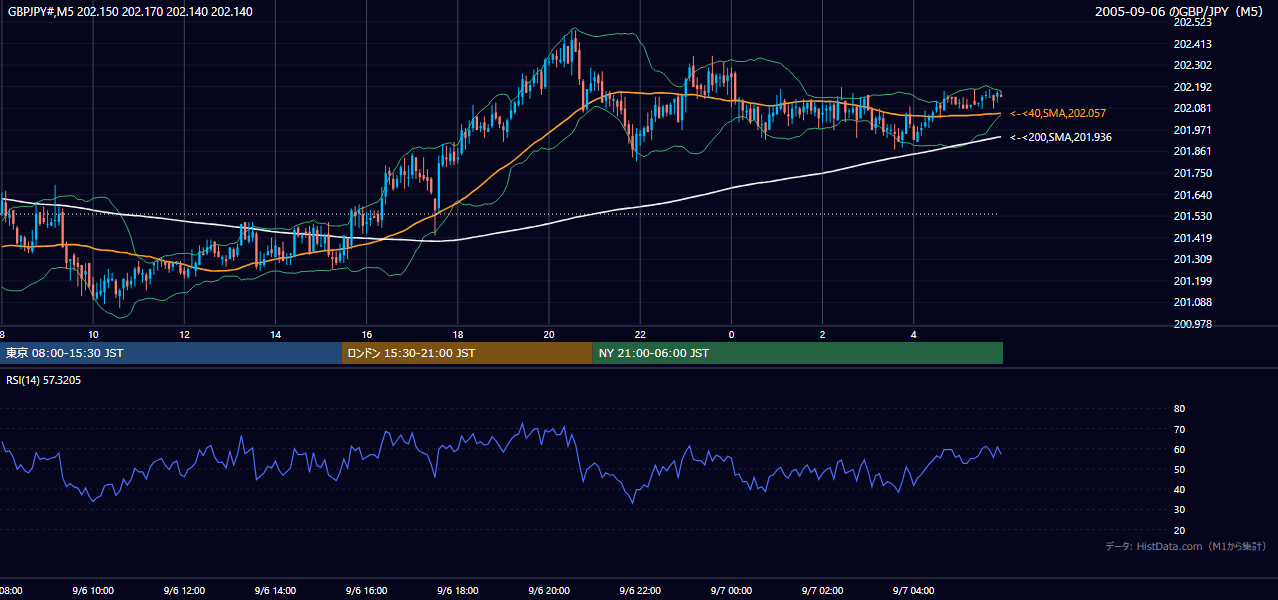Click price axis value 201.861

pos(1193,152)
